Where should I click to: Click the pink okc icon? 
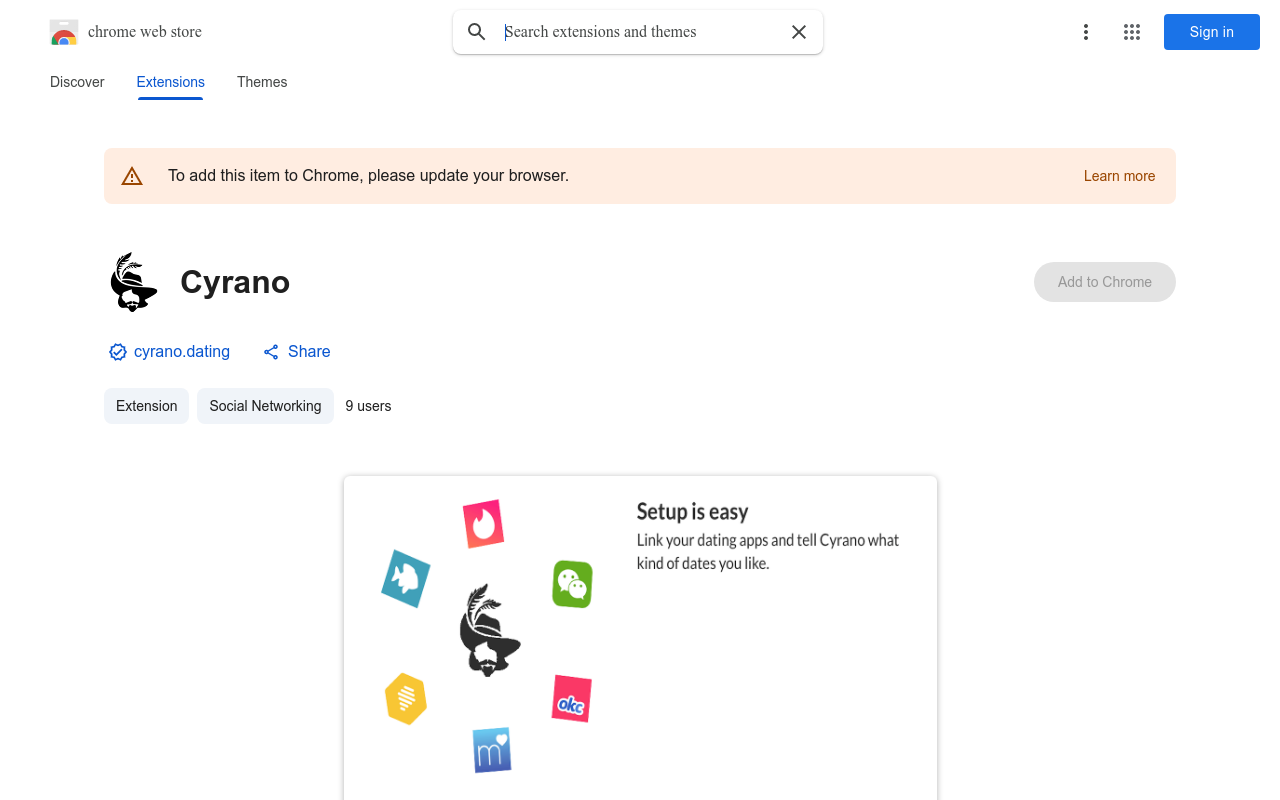(x=572, y=698)
